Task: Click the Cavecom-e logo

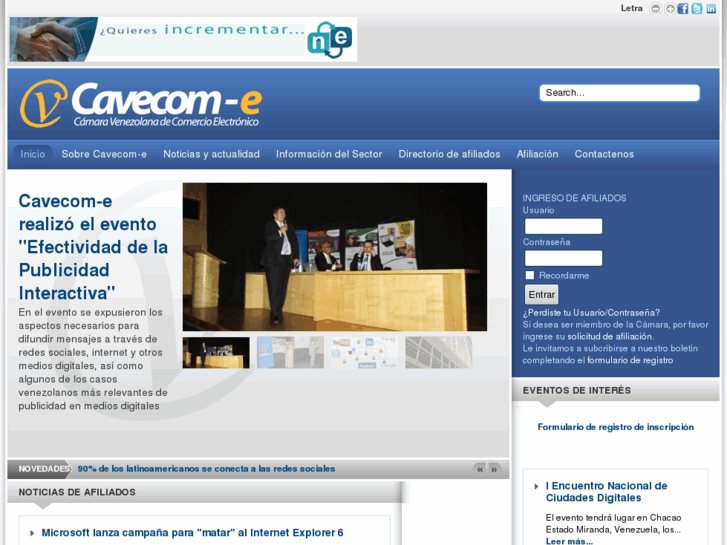Action: tap(141, 104)
